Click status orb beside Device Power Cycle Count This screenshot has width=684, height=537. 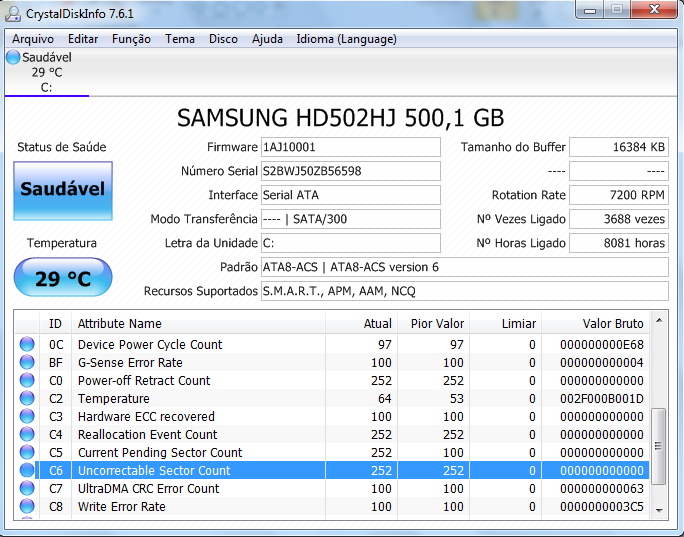[27, 345]
